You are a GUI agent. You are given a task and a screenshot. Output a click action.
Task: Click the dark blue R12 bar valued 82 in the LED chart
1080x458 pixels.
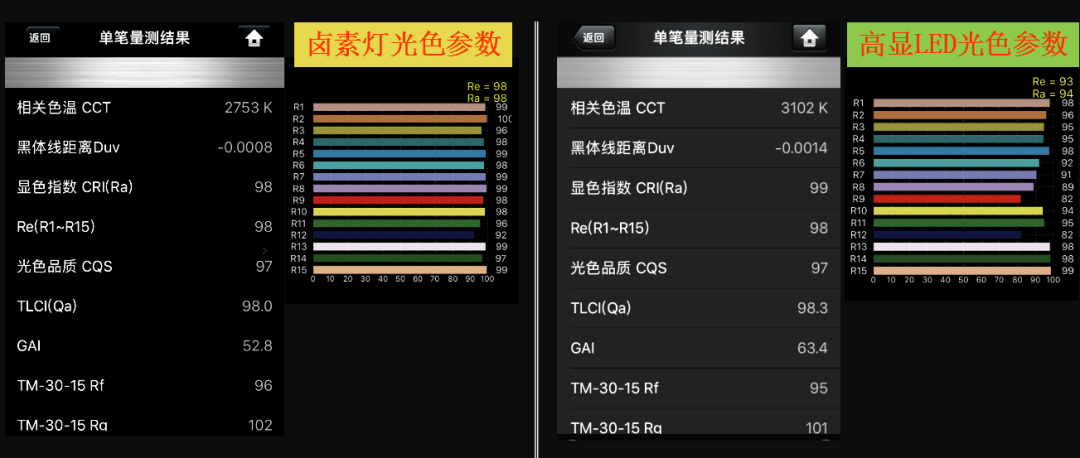948,234
